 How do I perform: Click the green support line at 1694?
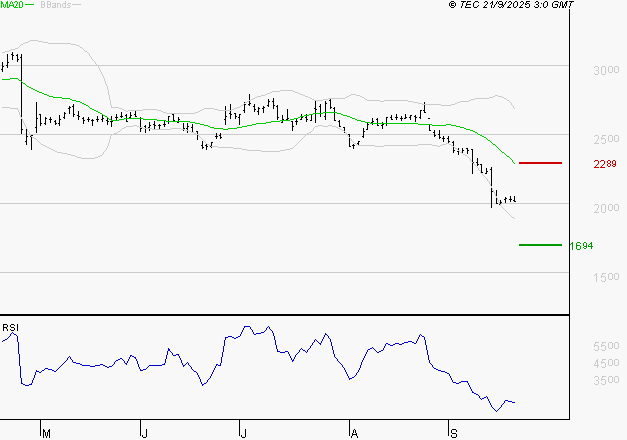[x=540, y=245]
